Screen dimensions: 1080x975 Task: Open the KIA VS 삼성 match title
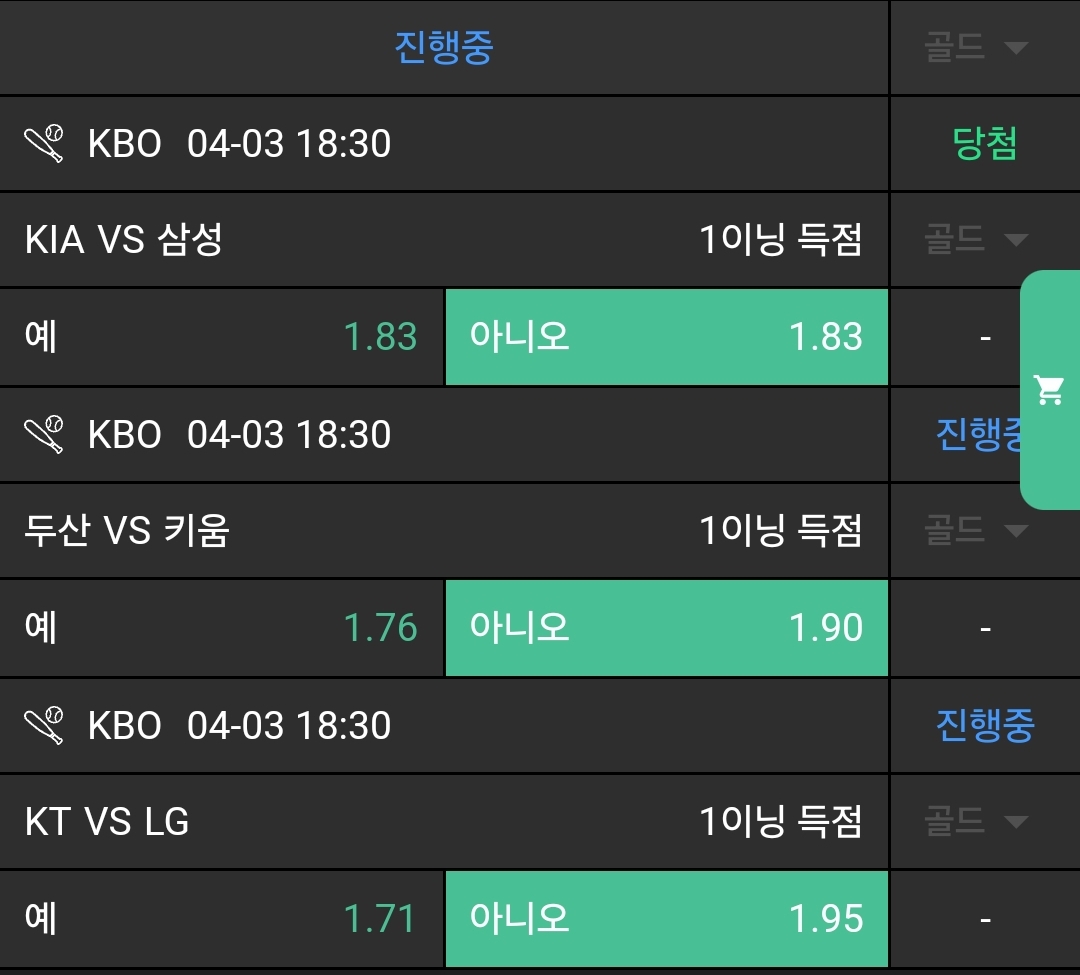(x=124, y=240)
